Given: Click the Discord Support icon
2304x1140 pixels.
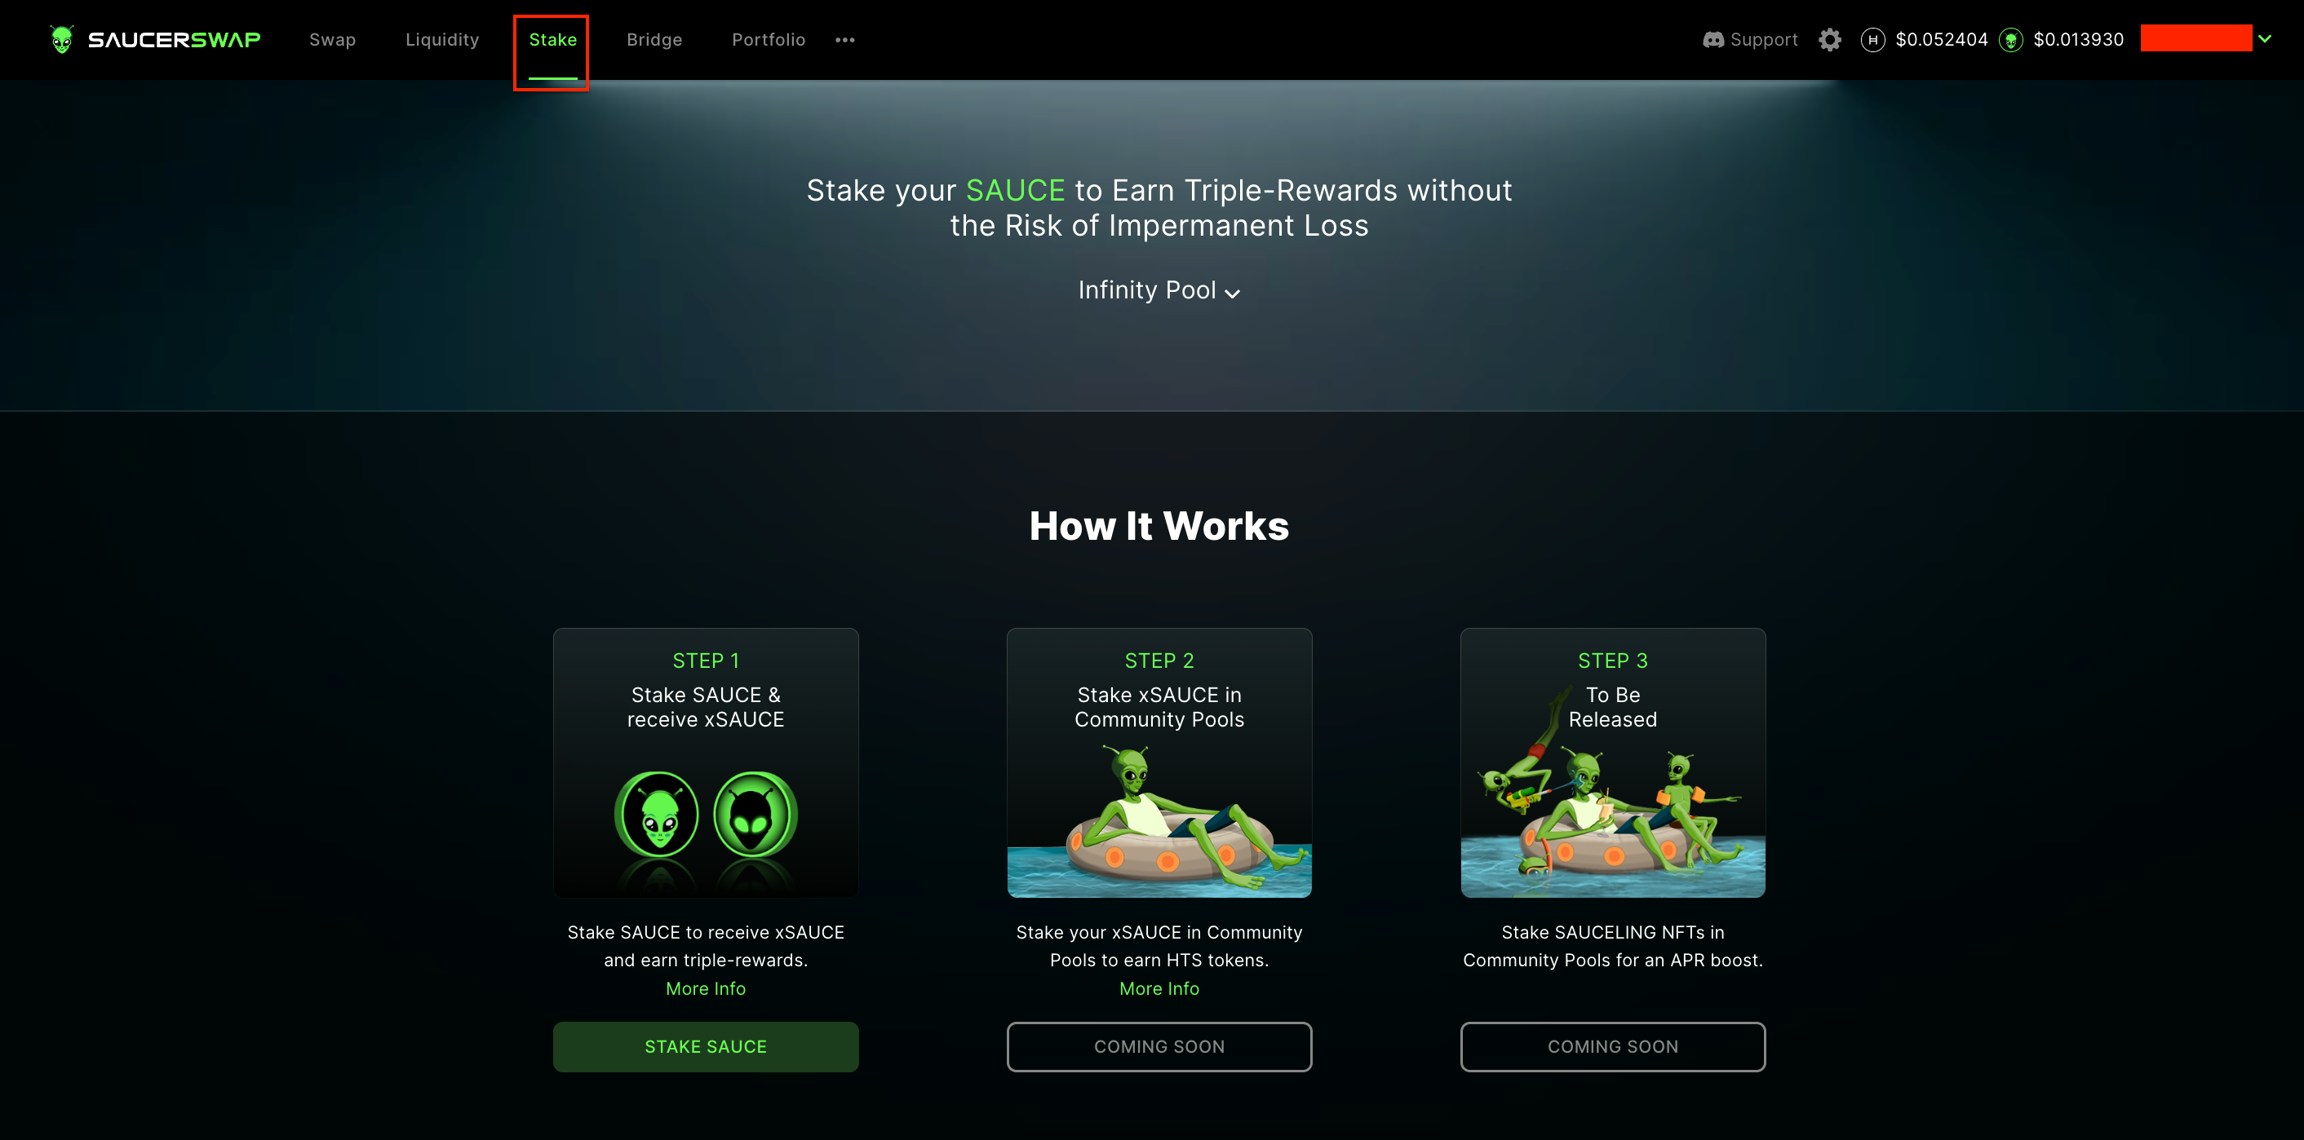Looking at the screenshot, I should point(1713,40).
